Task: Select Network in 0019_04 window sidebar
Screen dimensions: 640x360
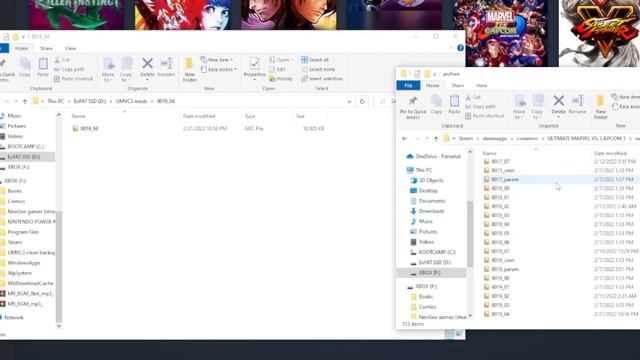Action: point(14,318)
